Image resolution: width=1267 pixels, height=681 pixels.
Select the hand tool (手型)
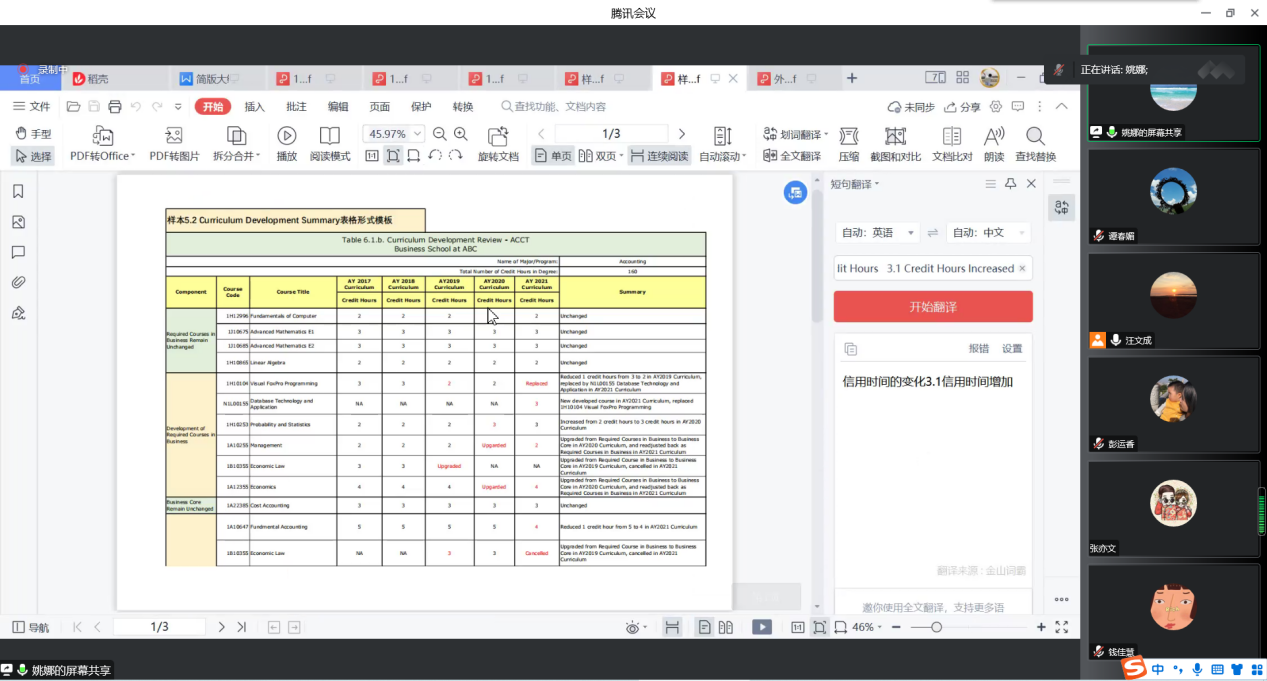point(32,134)
